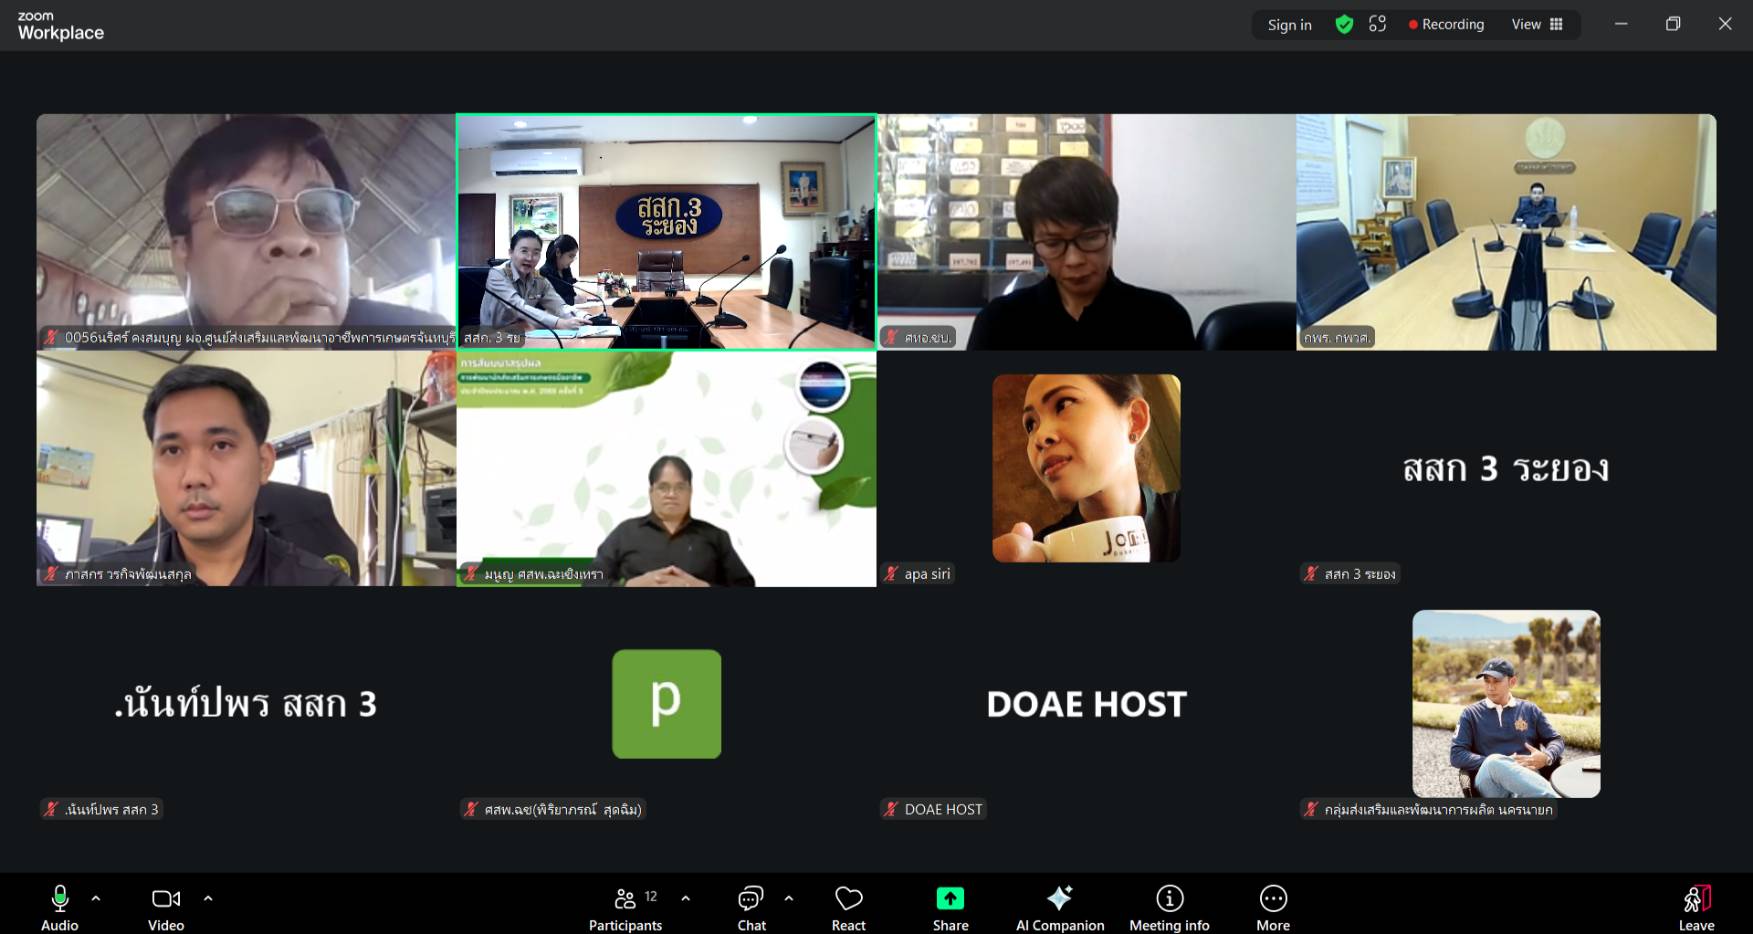The width and height of the screenshot is (1753, 934).
Task: Enter full screen mode using the top bar icon
Action: (1377, 25)
